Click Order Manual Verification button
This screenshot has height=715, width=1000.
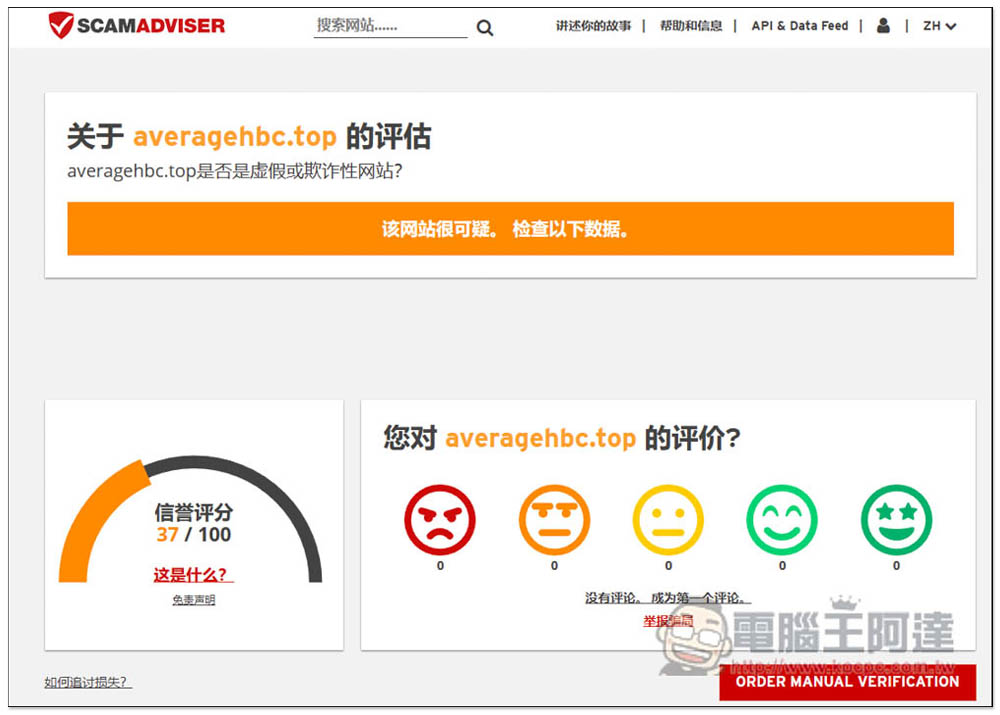848,682
